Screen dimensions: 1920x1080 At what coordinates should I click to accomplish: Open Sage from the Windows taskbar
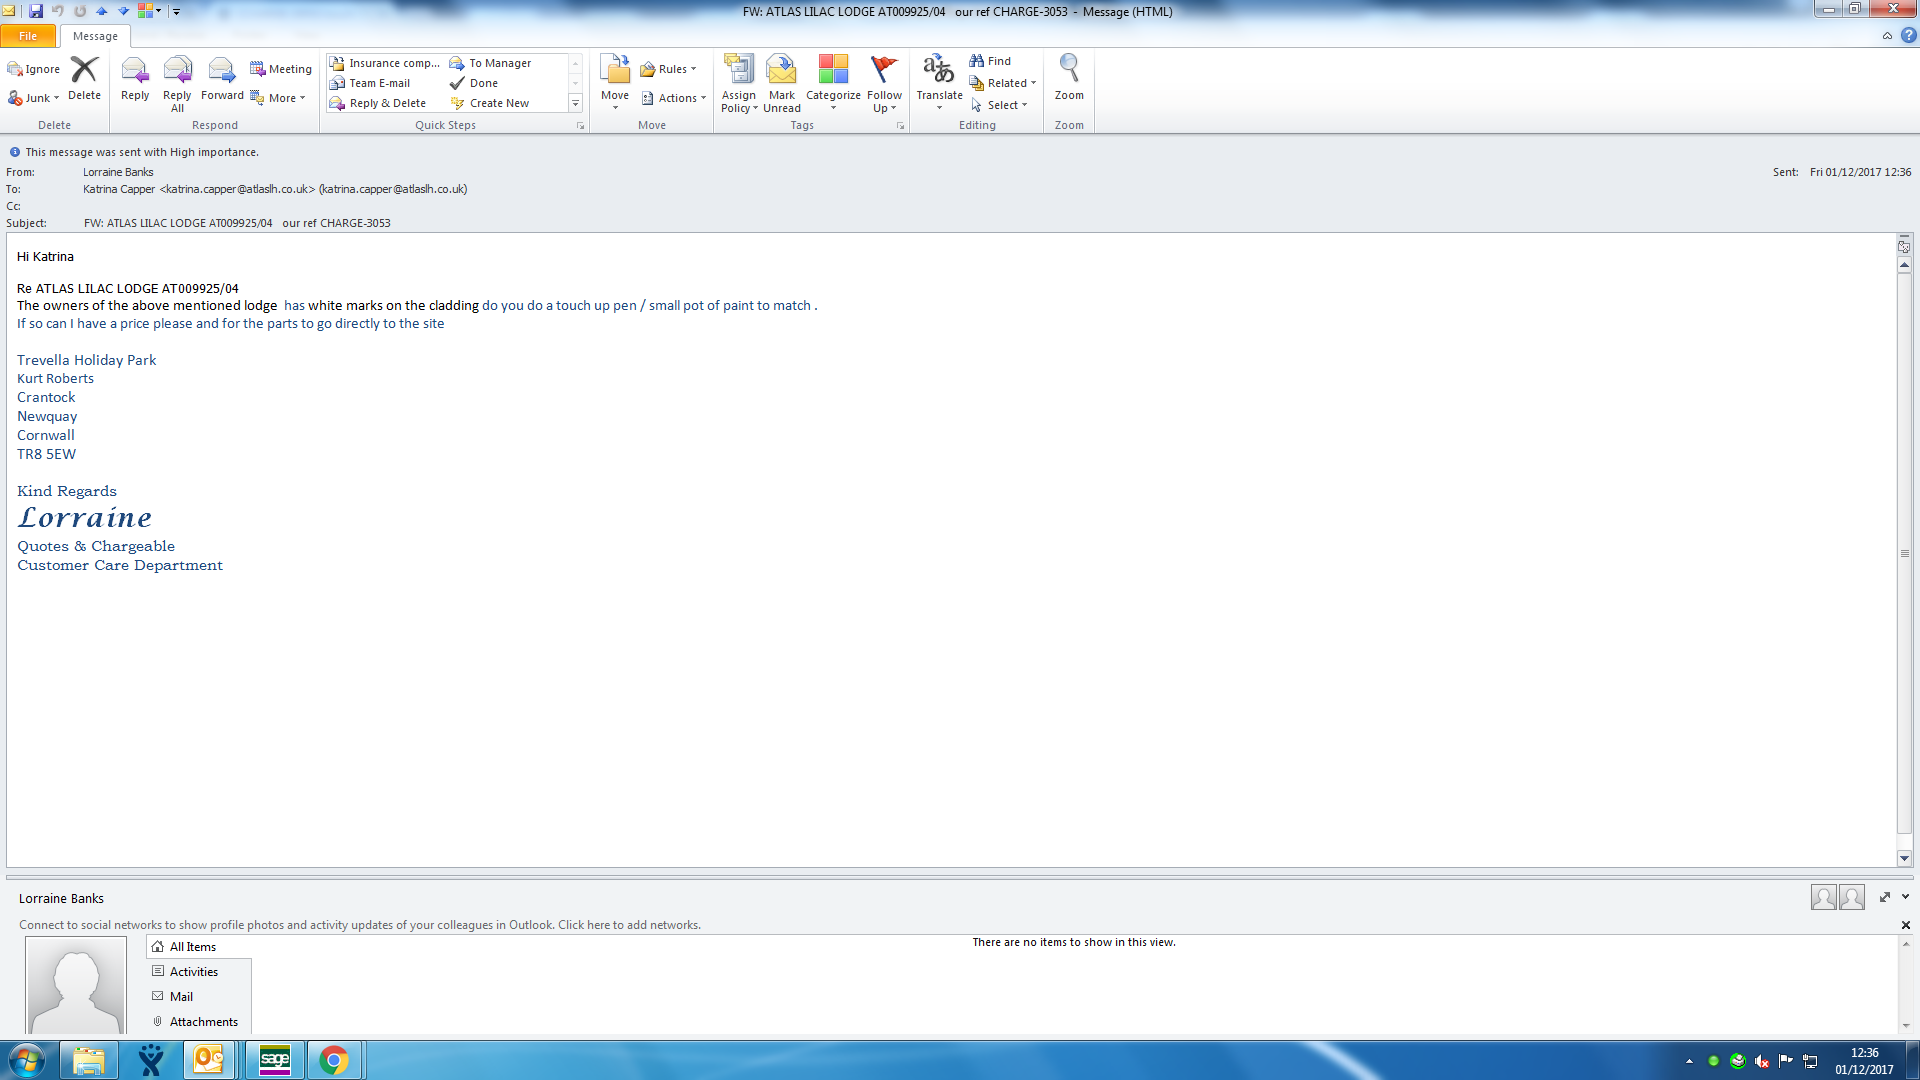275,1060
